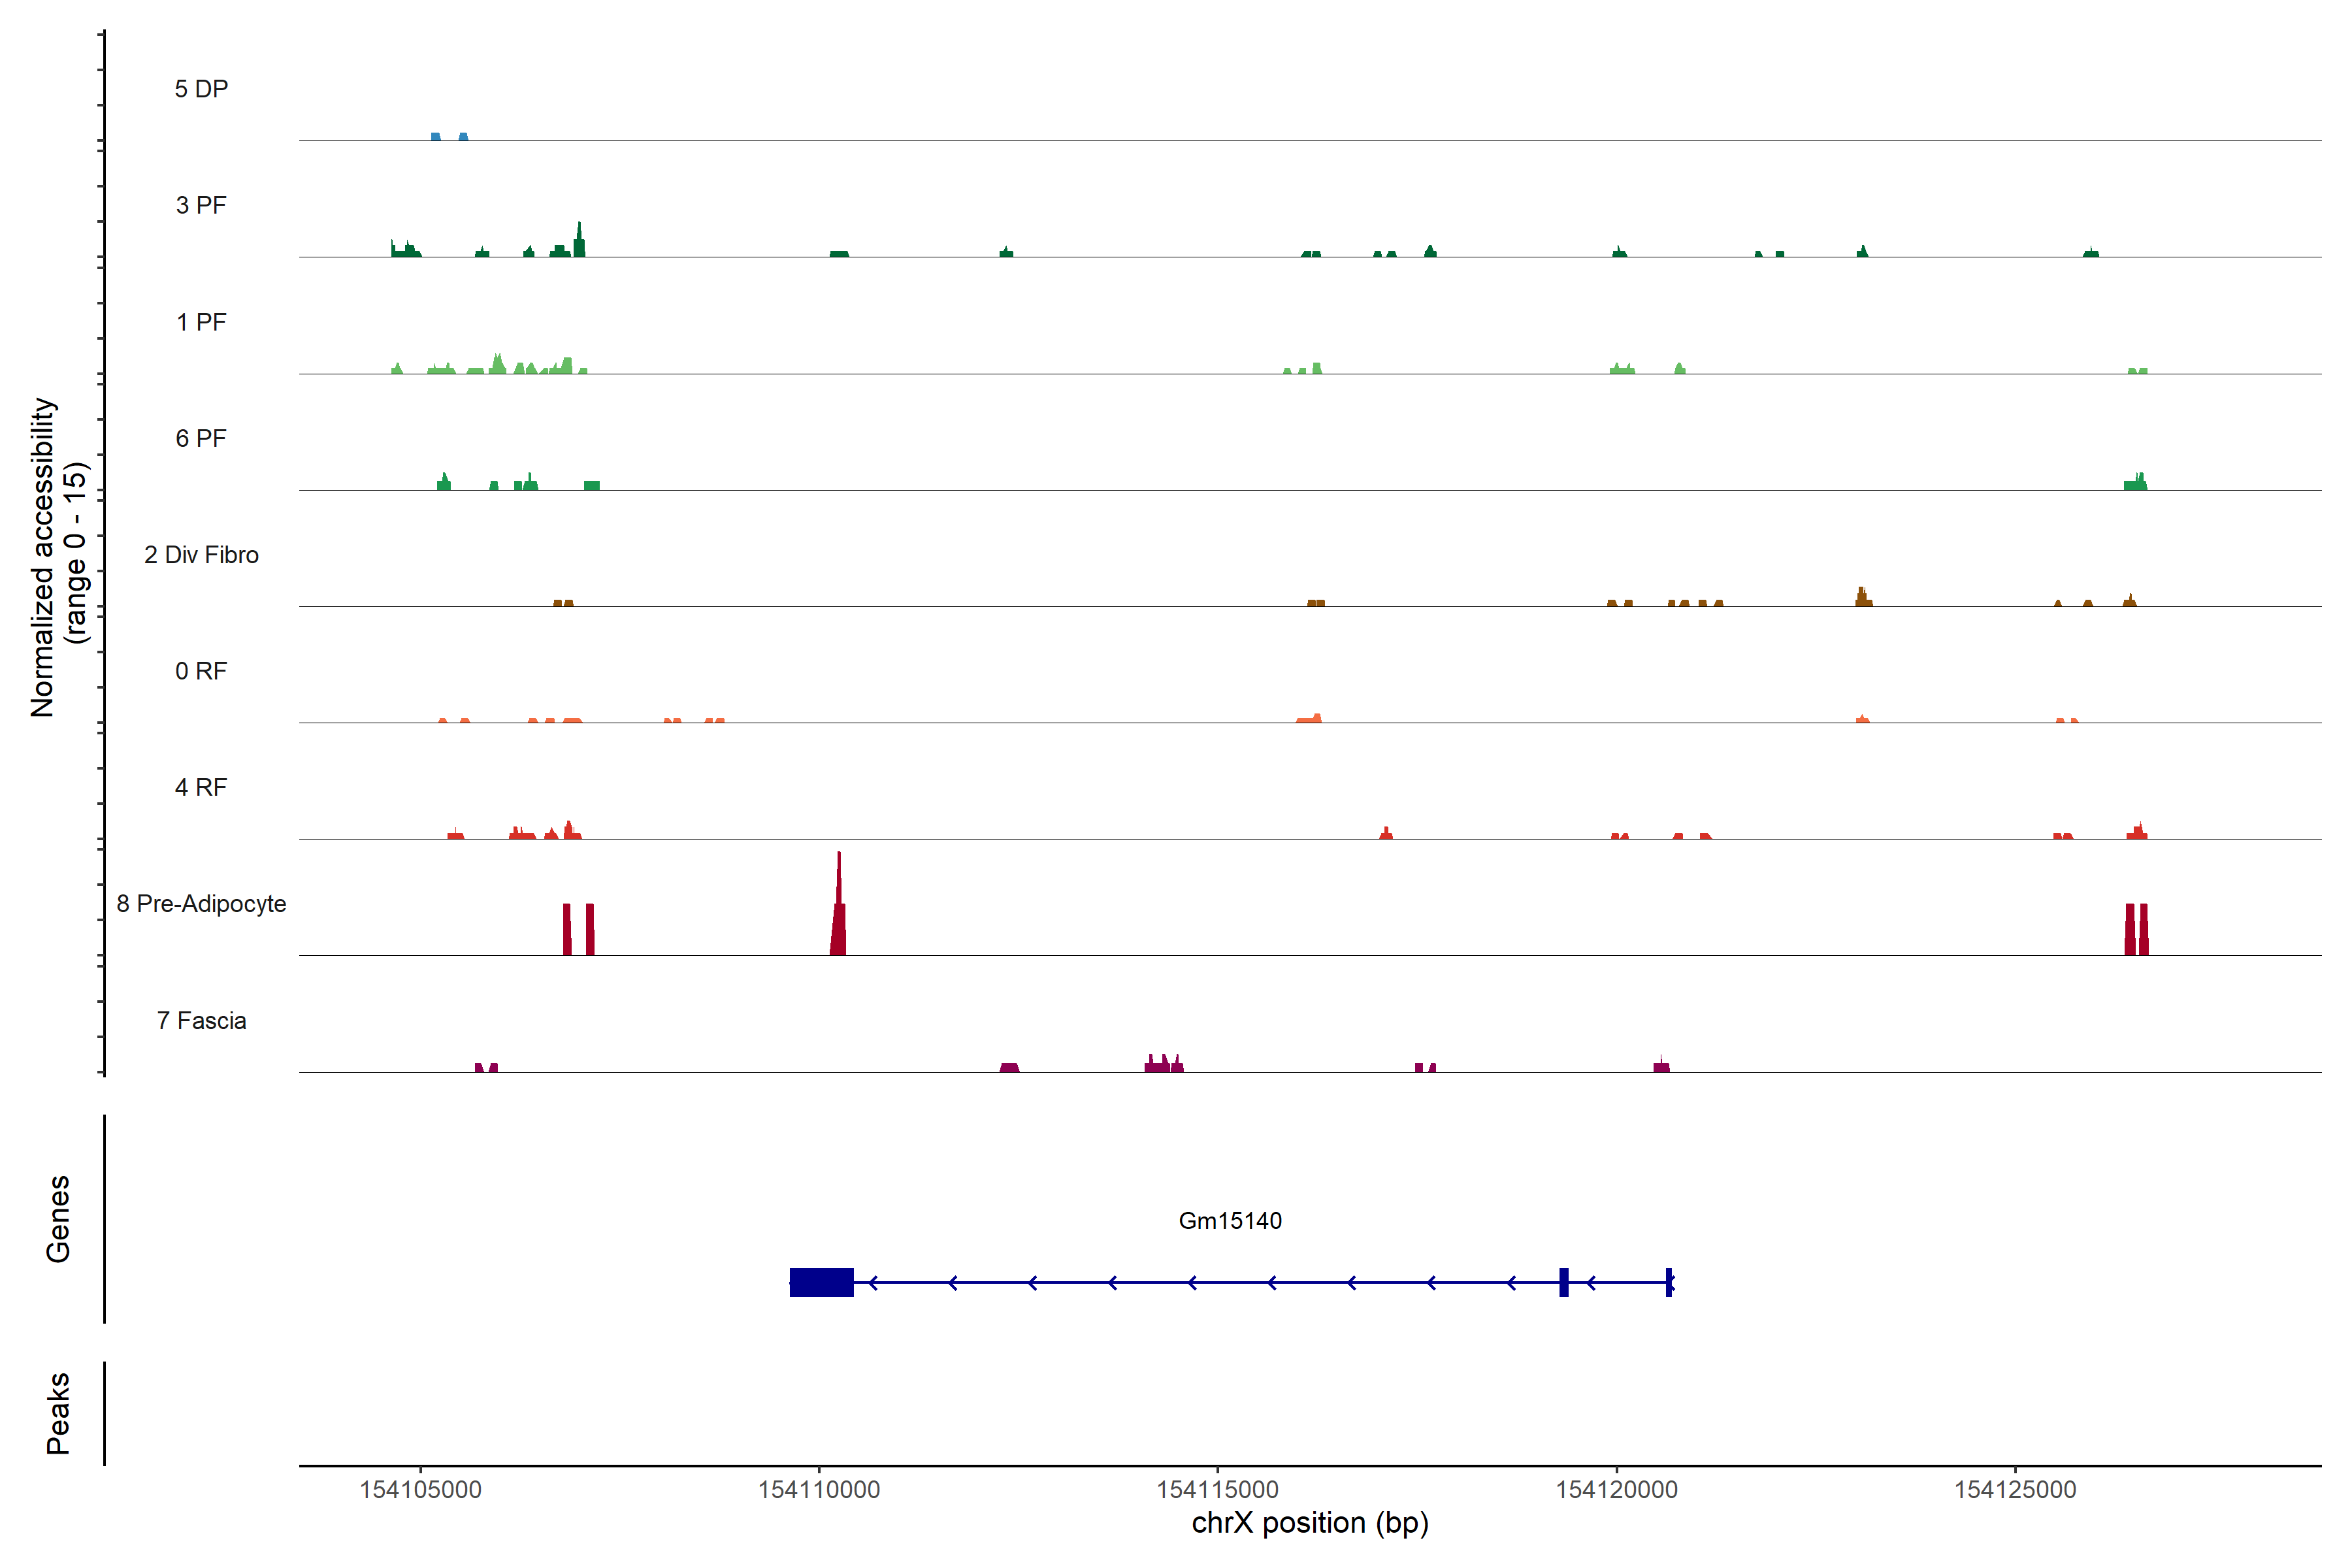The height and width of the screenshot is (1568, 2352).
Task: Click the chrX position axis title
Action: coord(1310,1523)
